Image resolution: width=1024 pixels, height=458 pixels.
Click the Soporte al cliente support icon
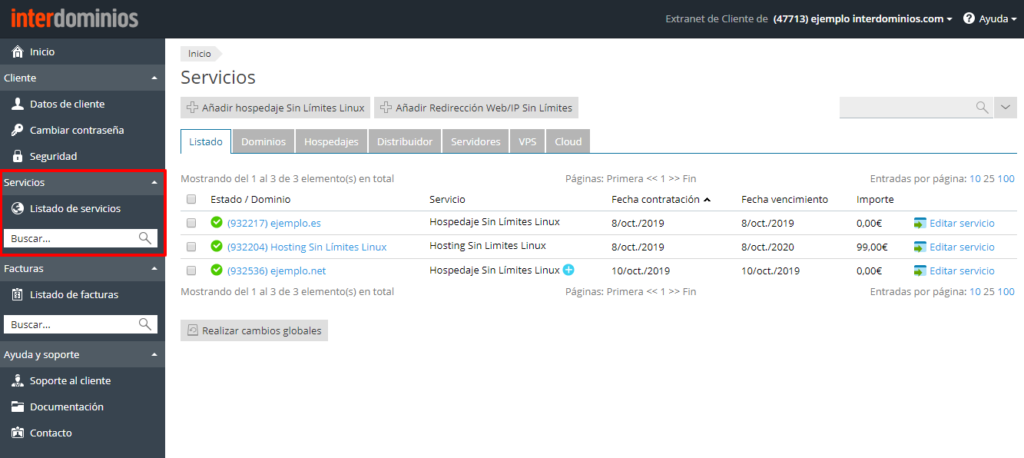point(18,381)
